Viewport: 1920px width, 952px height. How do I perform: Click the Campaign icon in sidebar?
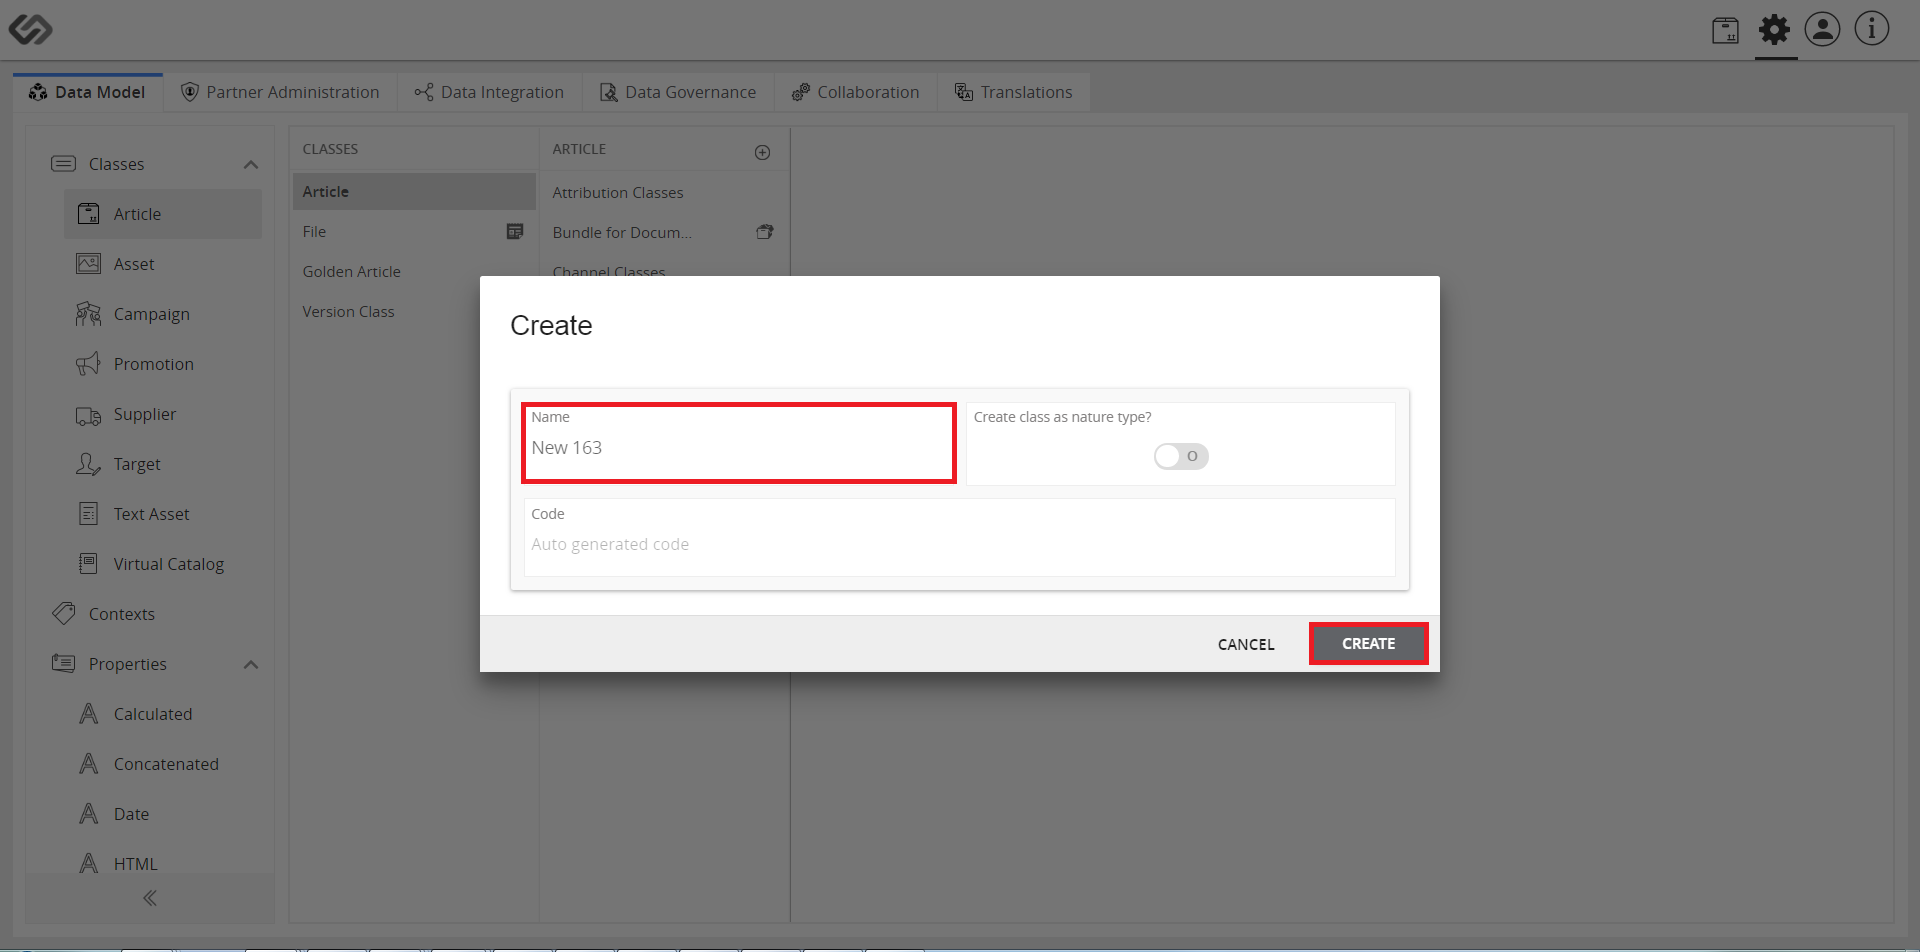(89, 313)
